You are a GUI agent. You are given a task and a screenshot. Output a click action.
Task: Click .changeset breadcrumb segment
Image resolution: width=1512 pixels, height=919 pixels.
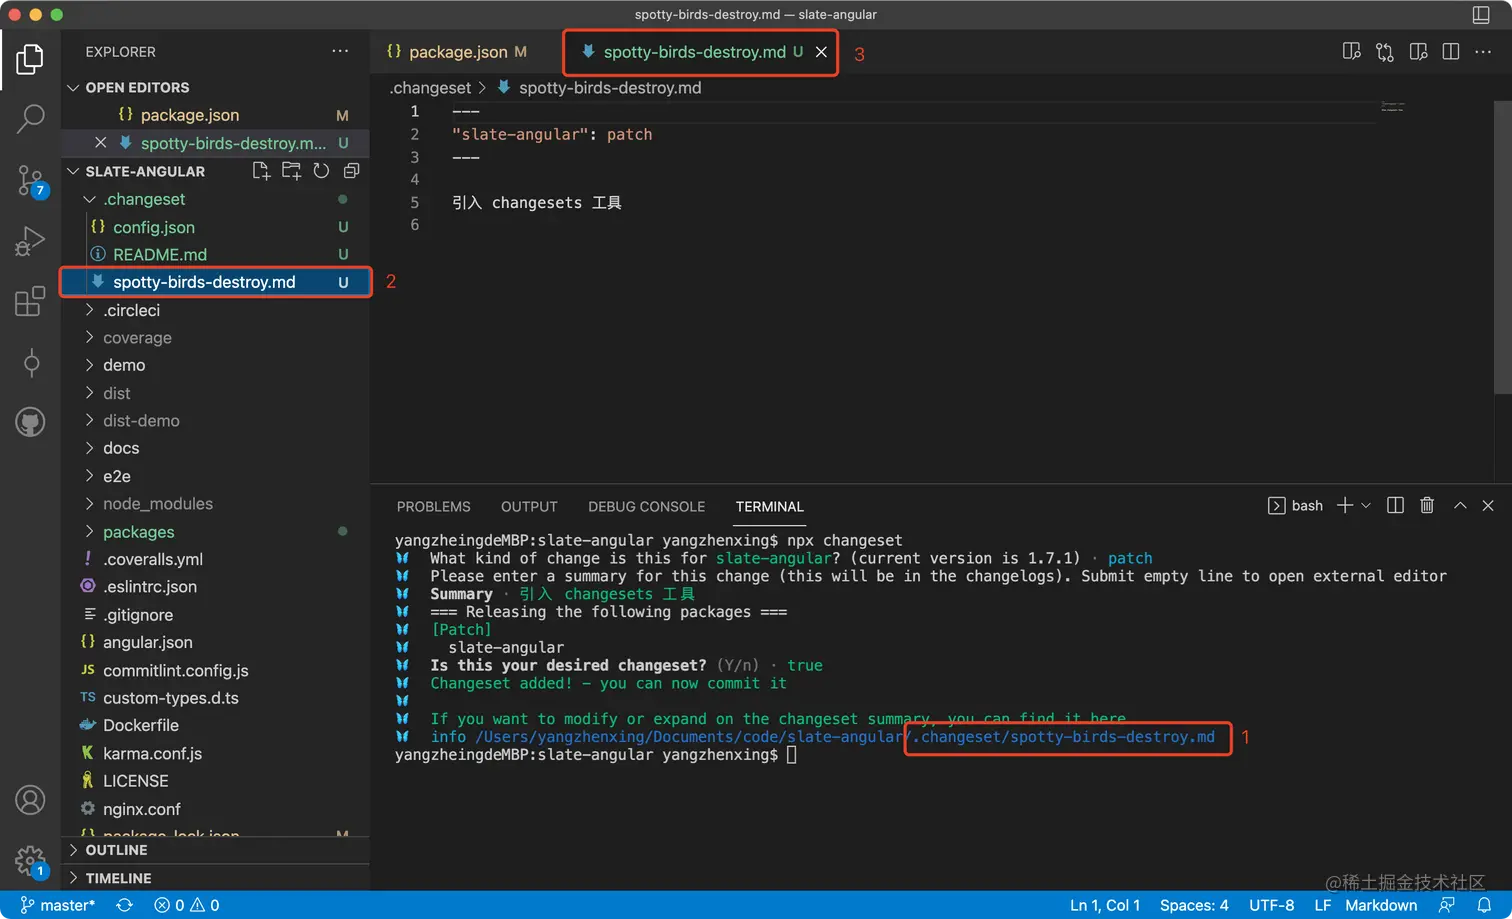point(430,88)
